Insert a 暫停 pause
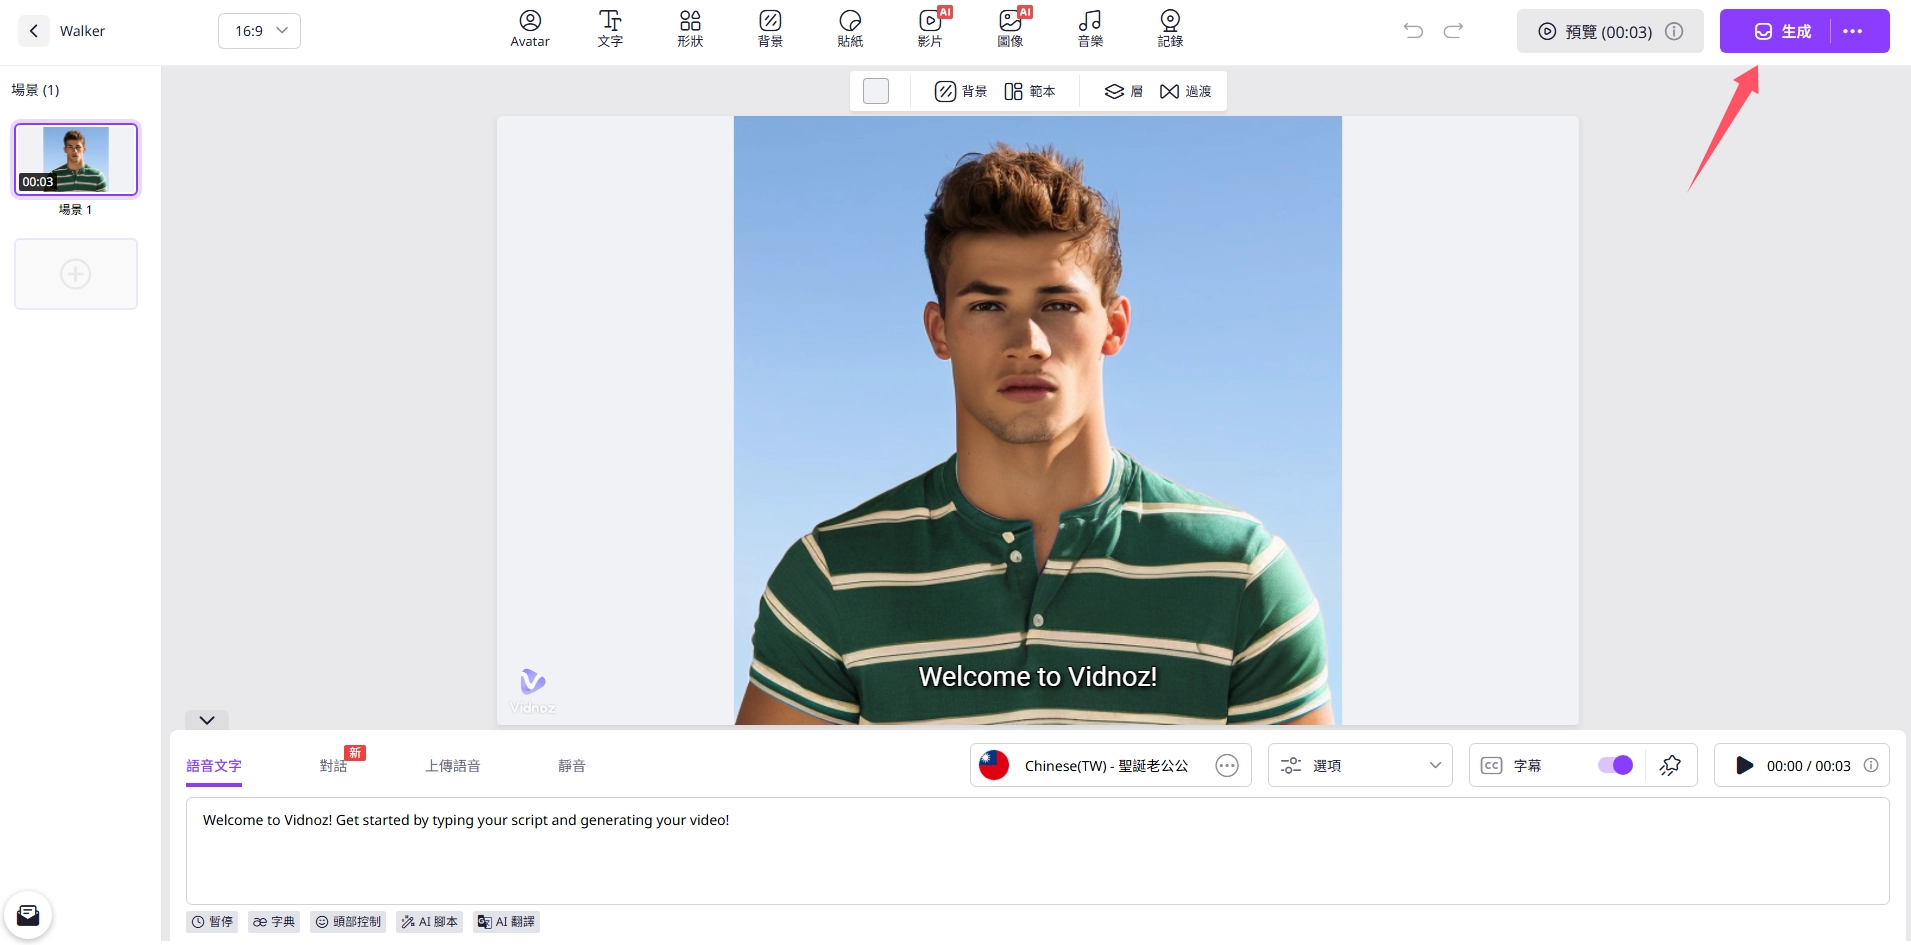Image resolution: width=1911 pixels, height=945 pixels. pos(212,922)
